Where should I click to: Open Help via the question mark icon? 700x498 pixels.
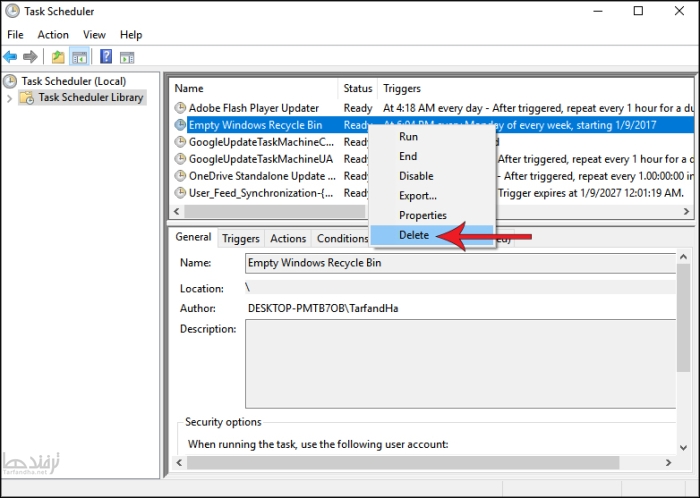(106, 57)
